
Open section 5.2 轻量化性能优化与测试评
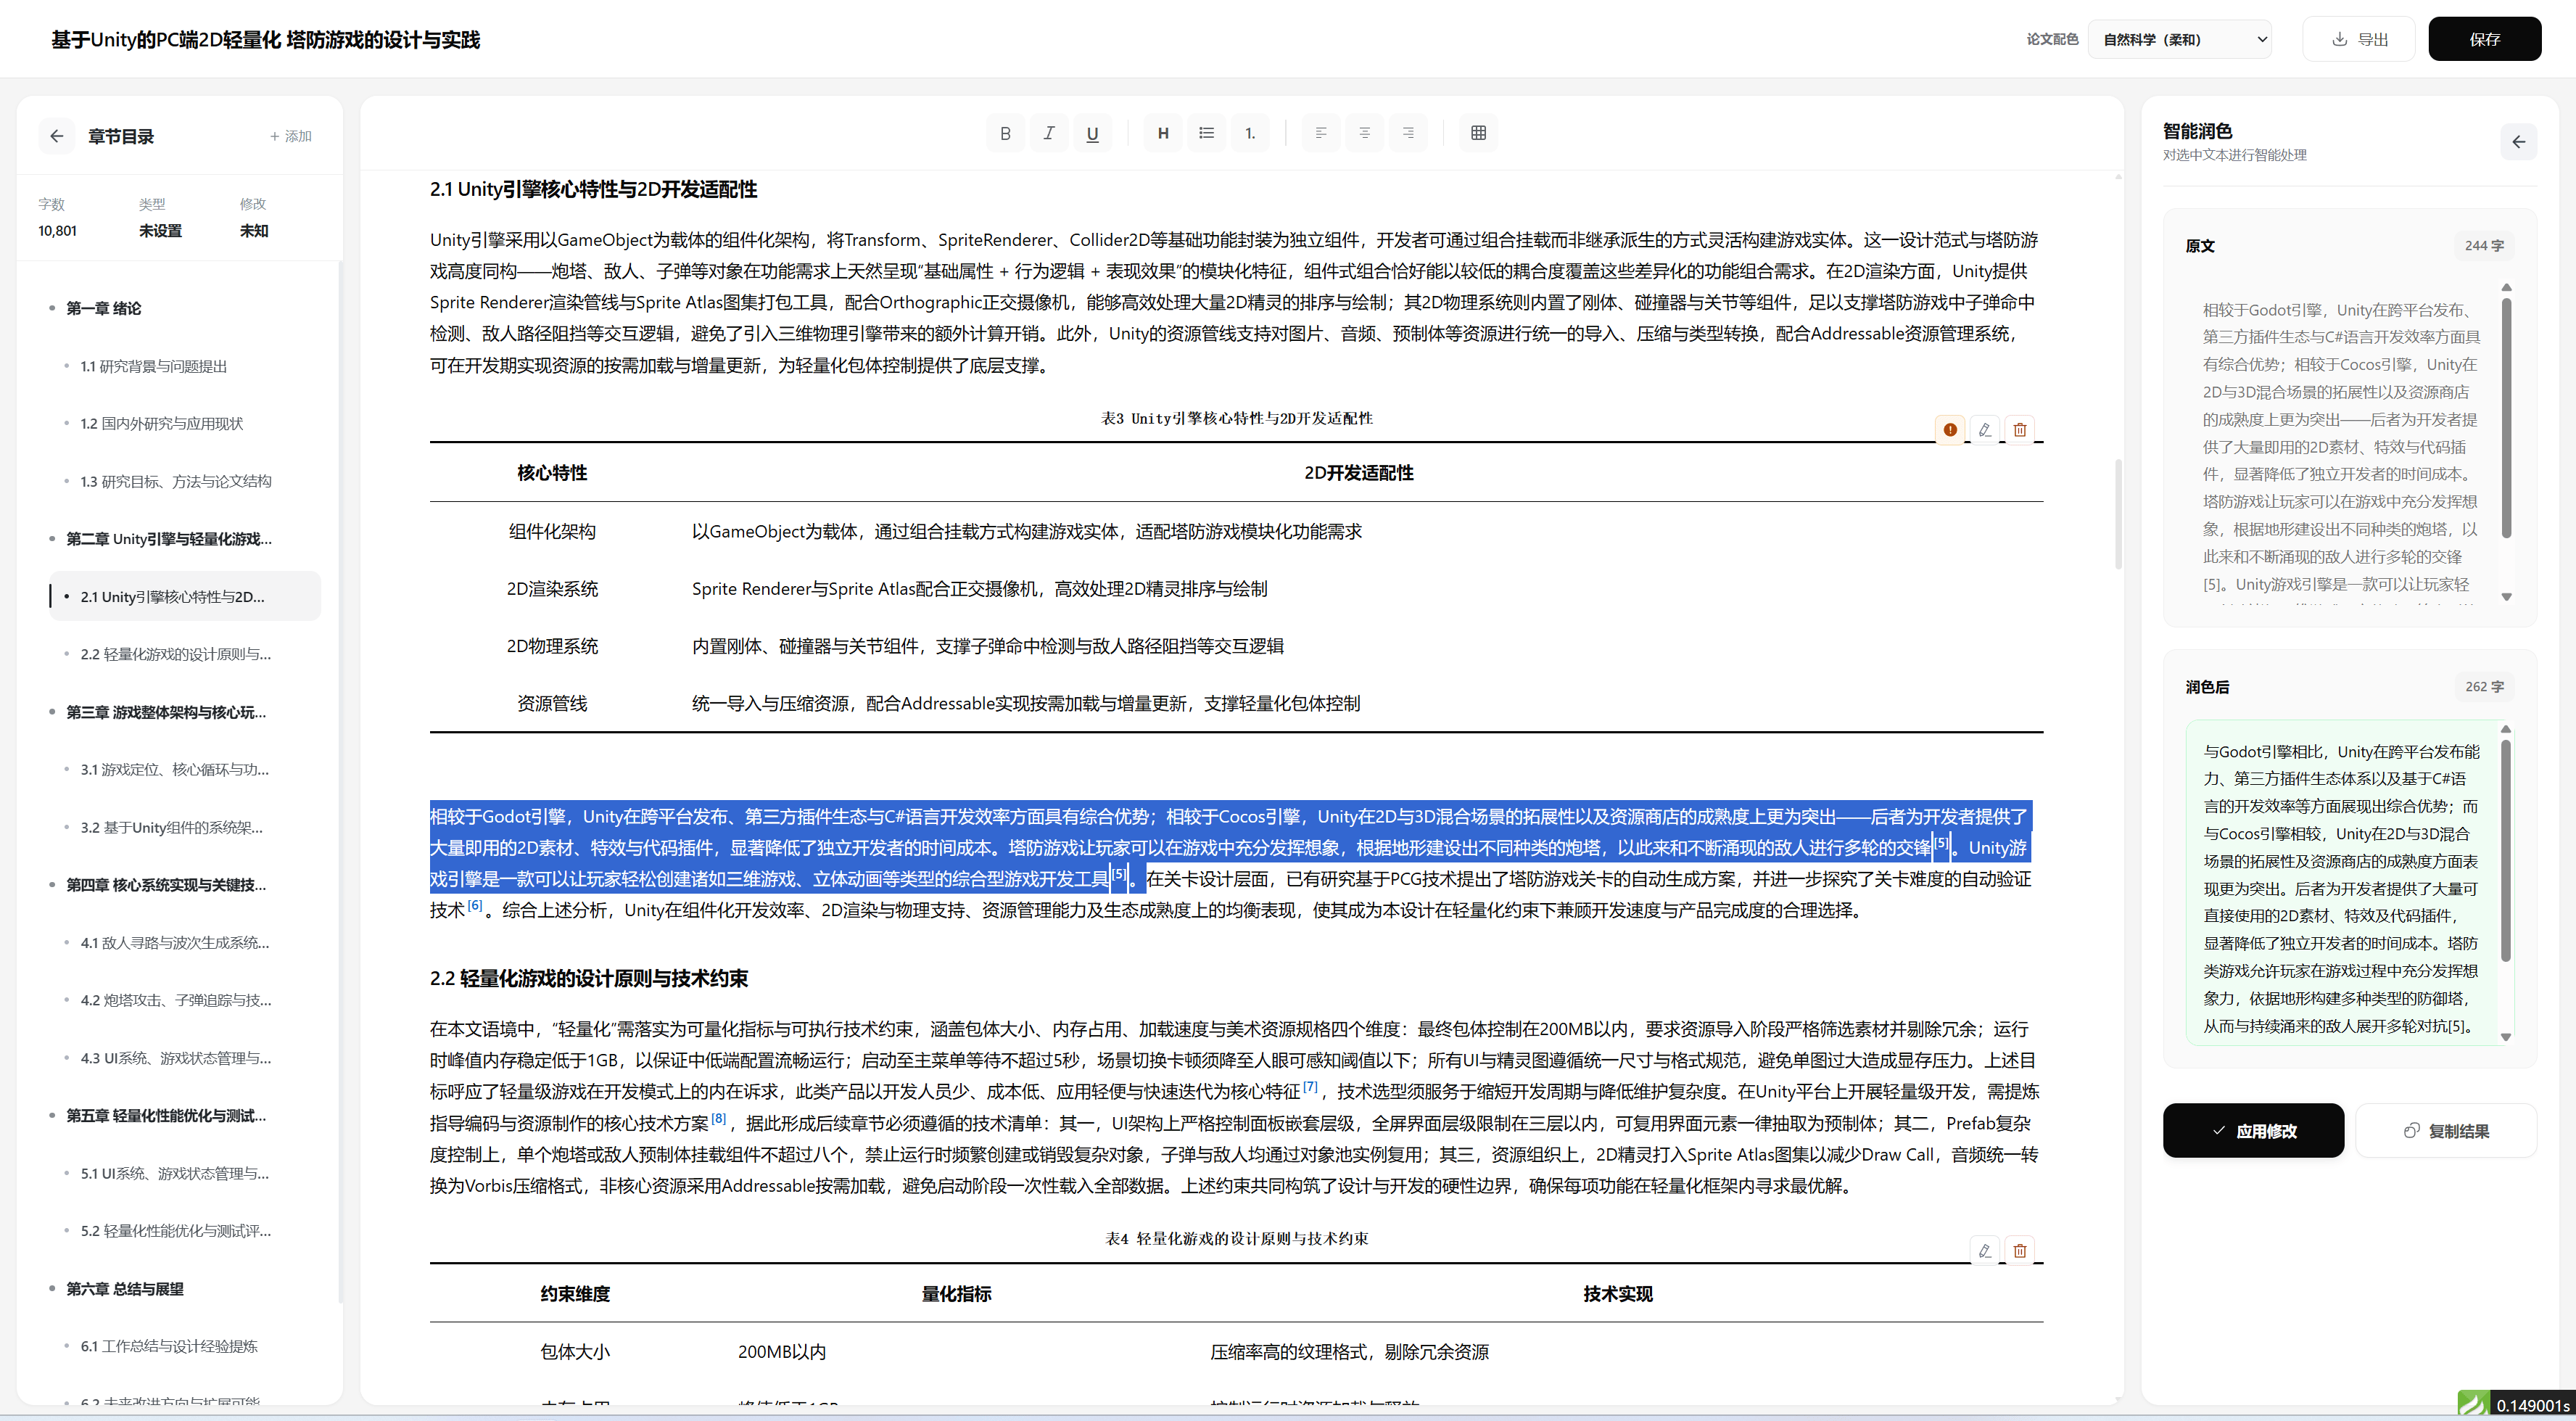[176, 1231]
